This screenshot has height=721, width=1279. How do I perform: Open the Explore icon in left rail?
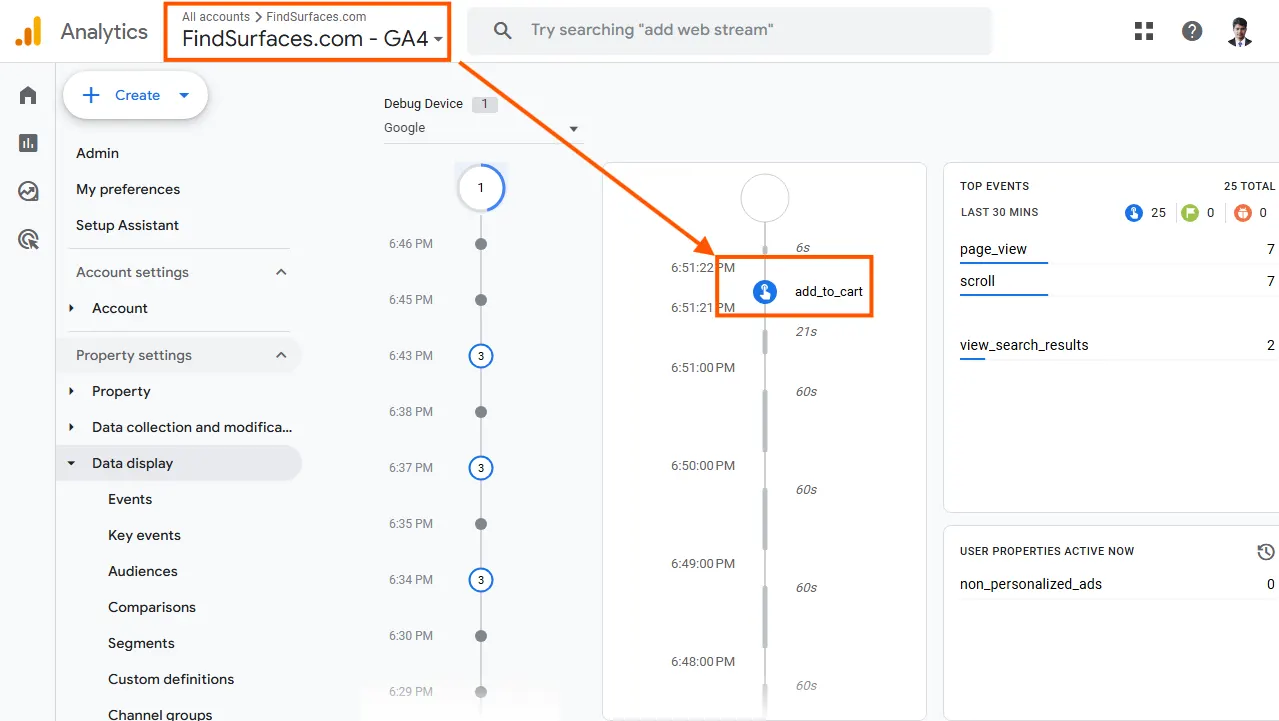pos(28,191)
